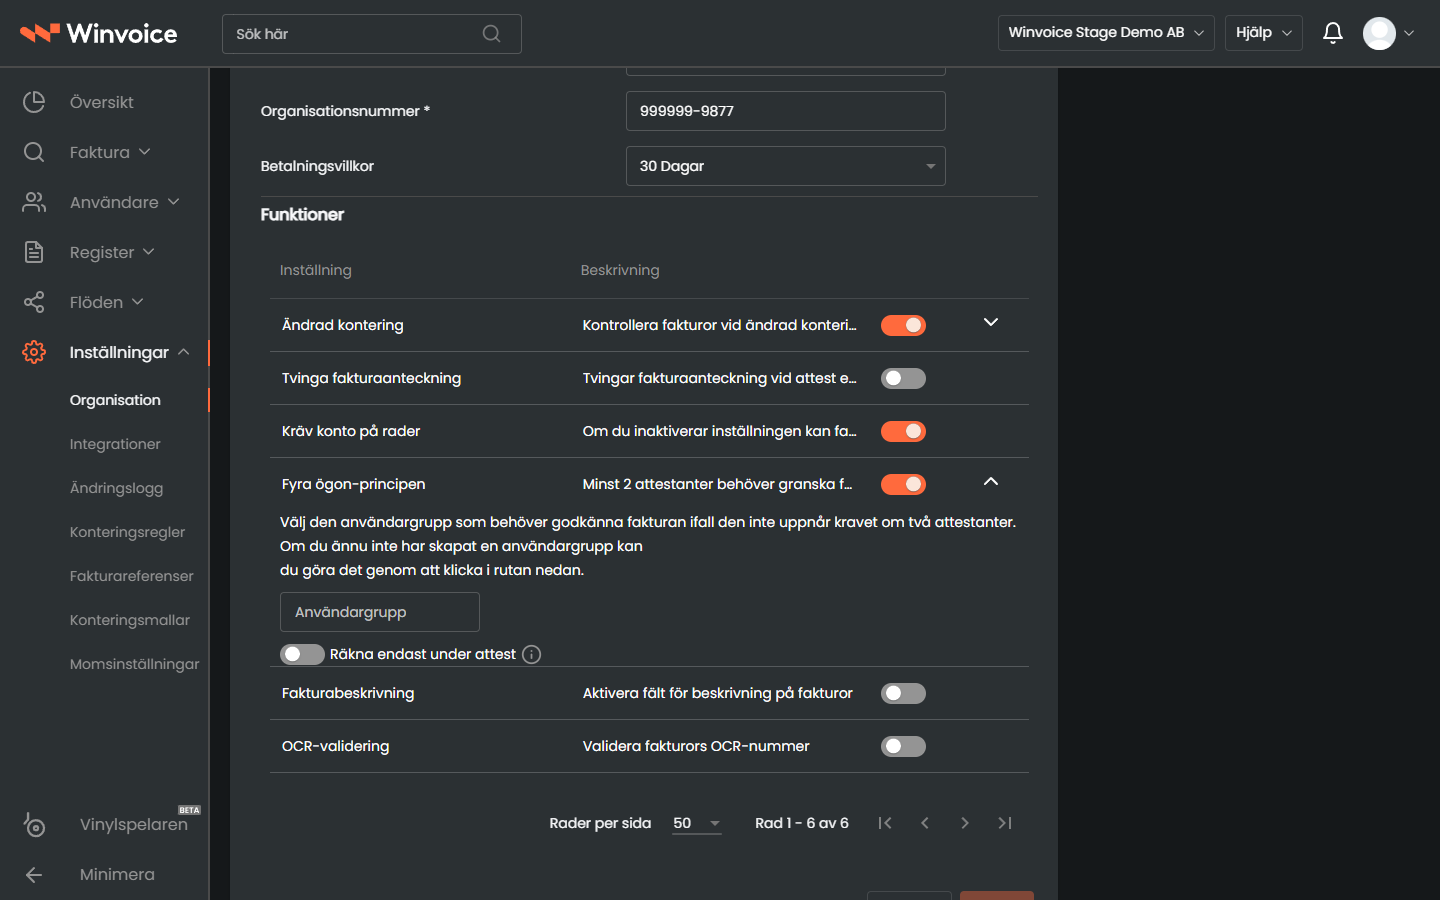Open Ändringslogg in sidebar

tap(116, 488)
